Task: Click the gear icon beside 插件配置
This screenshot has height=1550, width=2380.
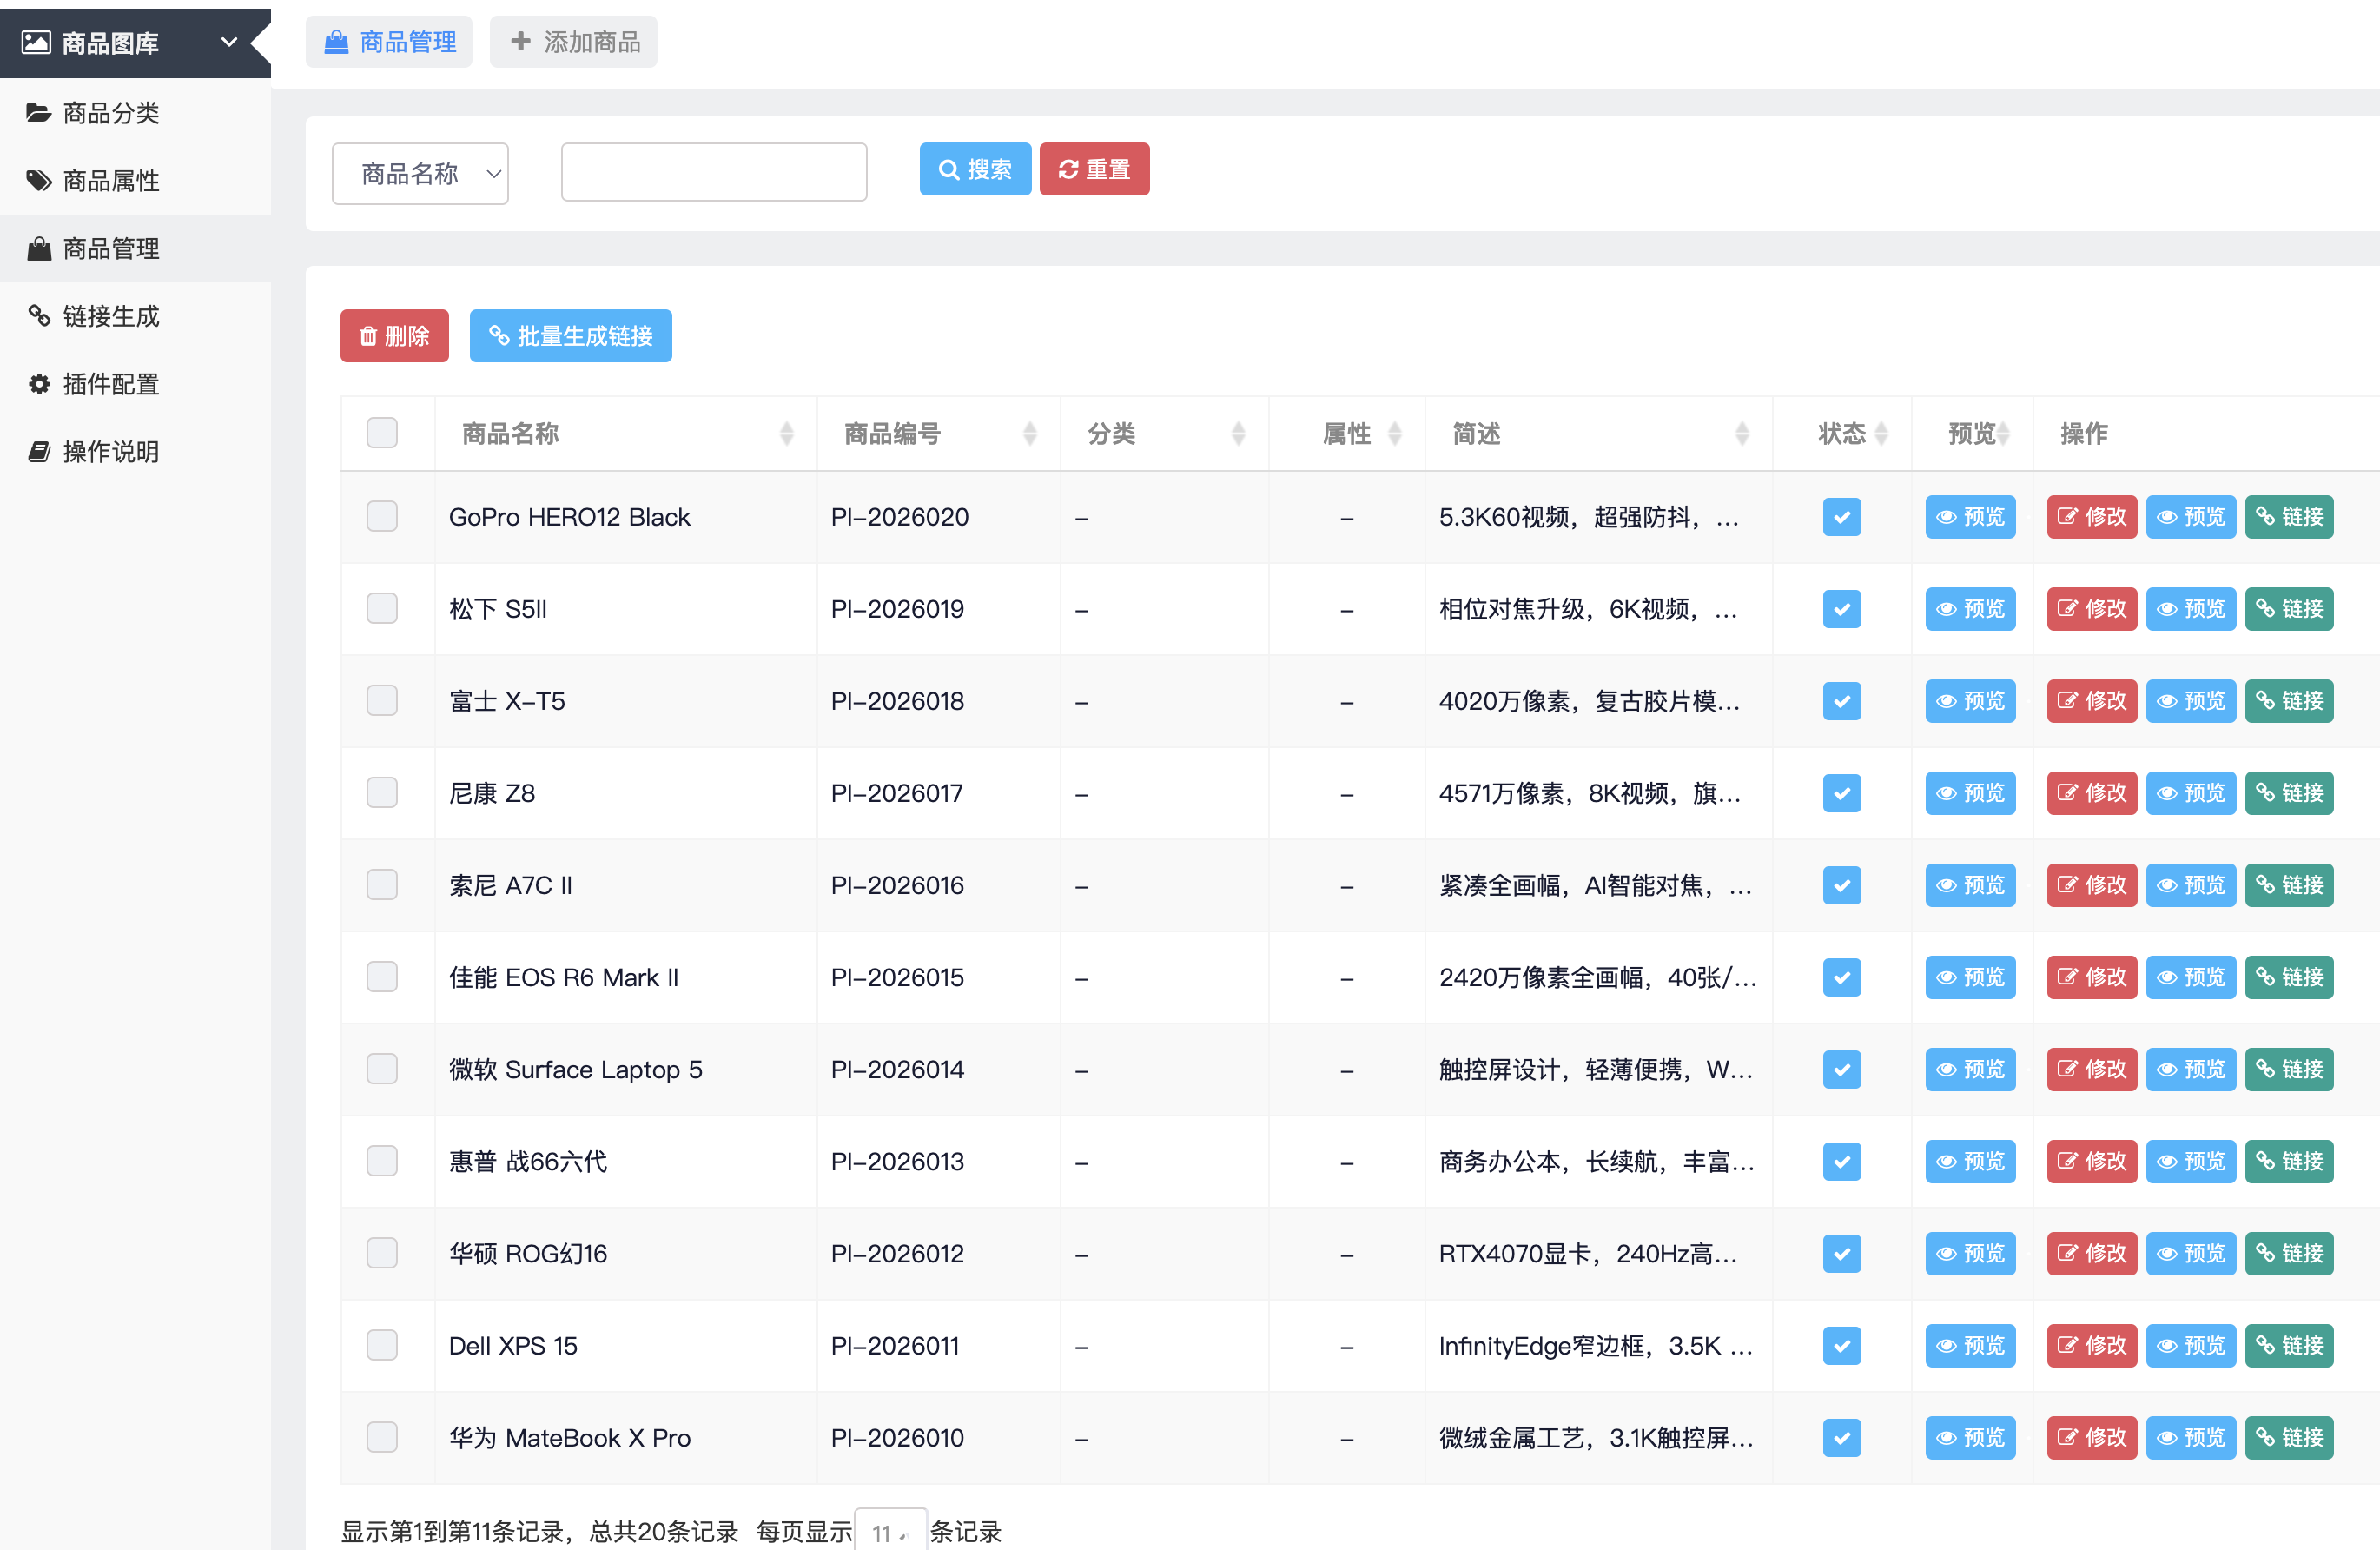Action: tap(39, 383)
